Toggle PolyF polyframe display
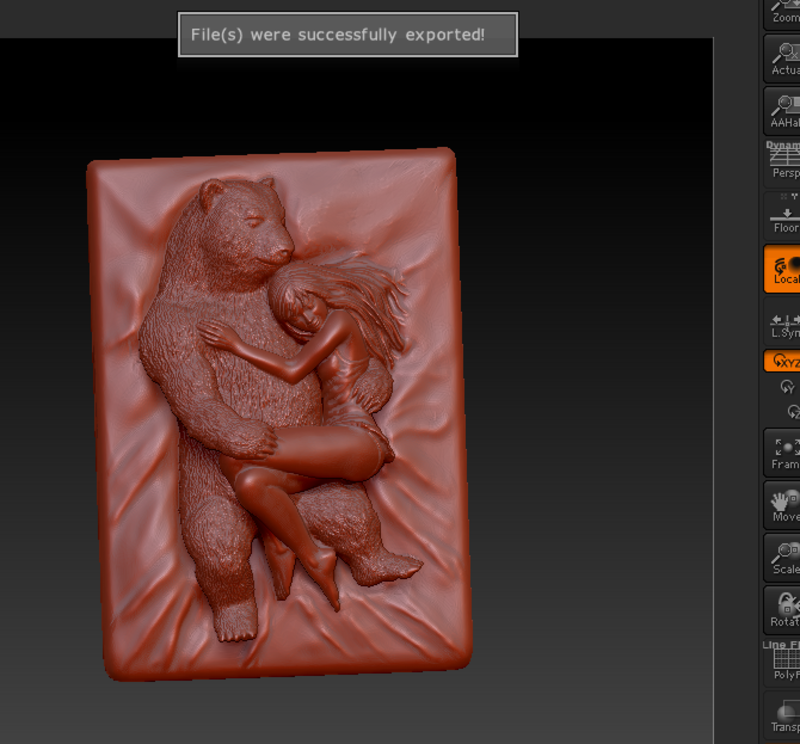 [782, 661]
